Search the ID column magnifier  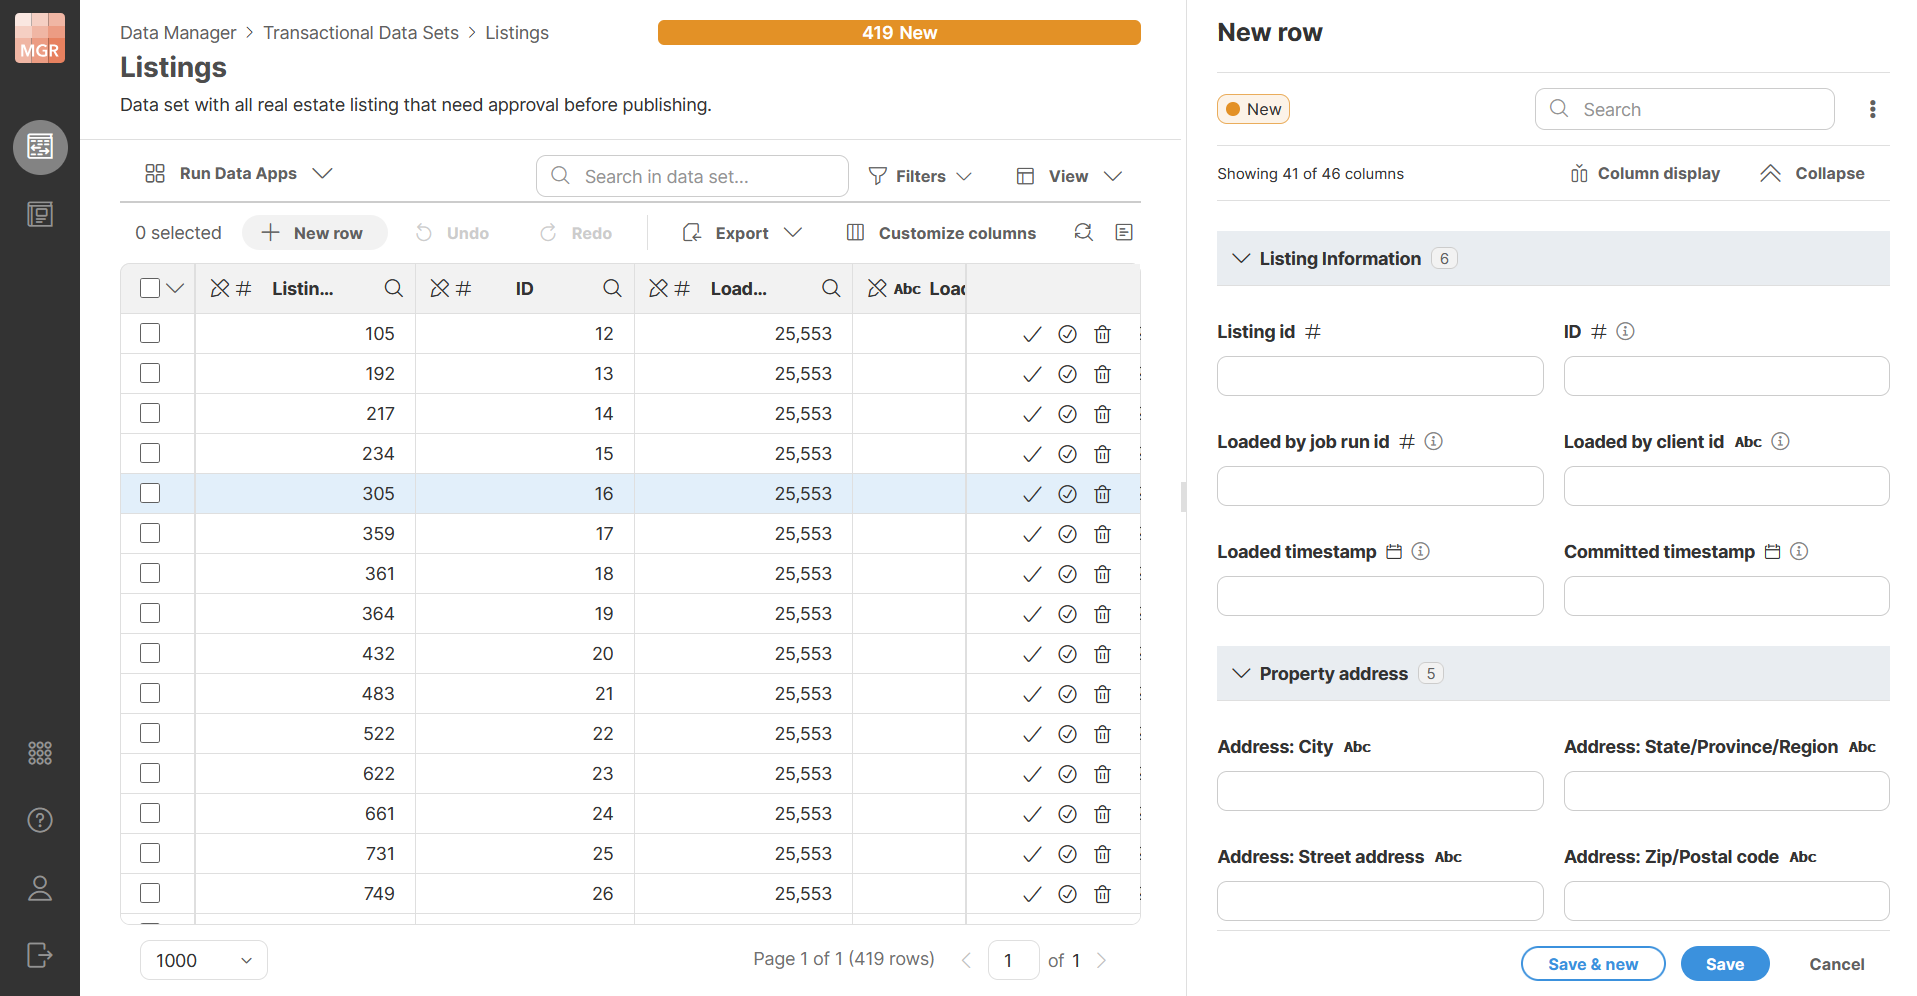click(612, 288)
